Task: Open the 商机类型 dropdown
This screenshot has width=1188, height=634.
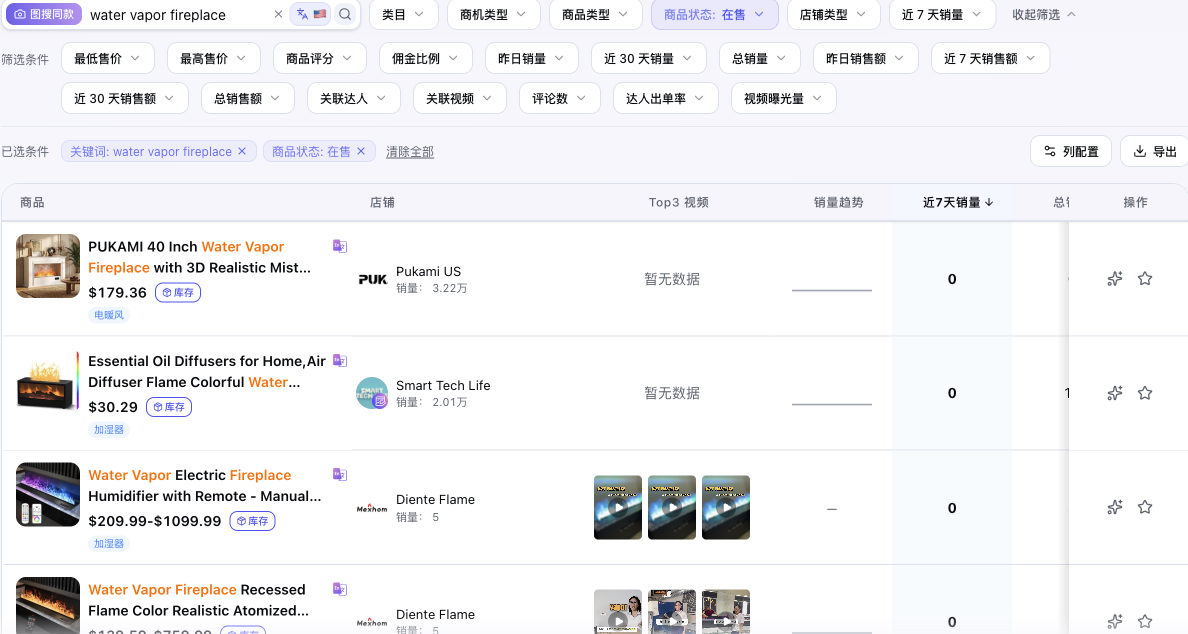Action: [x=493, y=14]
